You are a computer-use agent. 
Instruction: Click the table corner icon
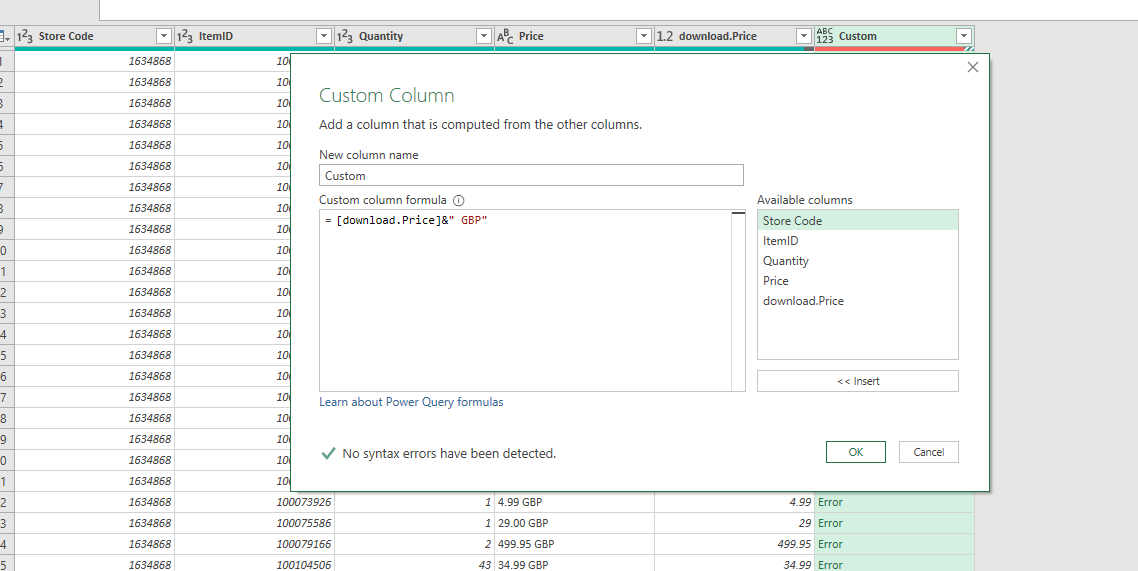click(x=6, y=36)
